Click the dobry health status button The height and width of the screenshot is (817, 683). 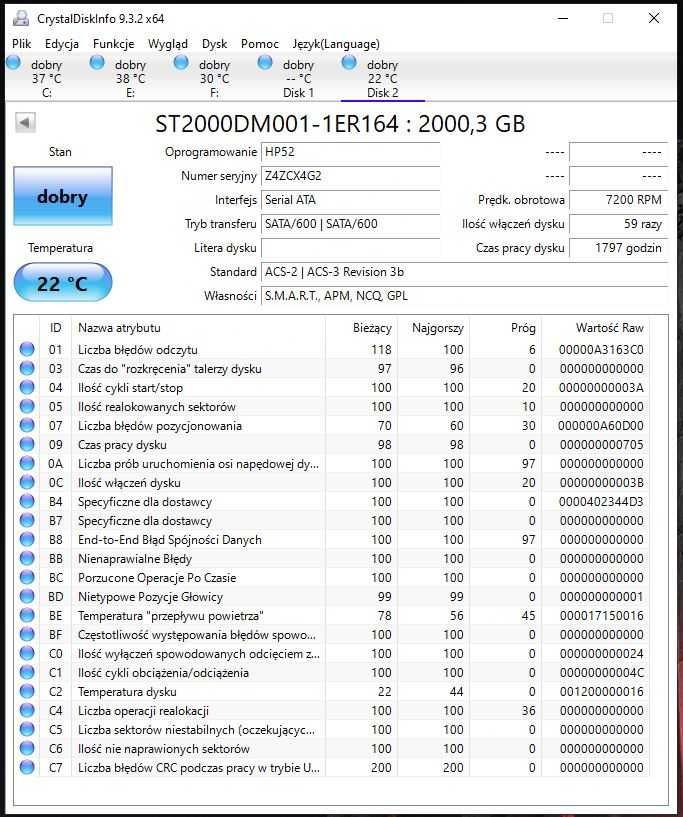coord(63,196)
